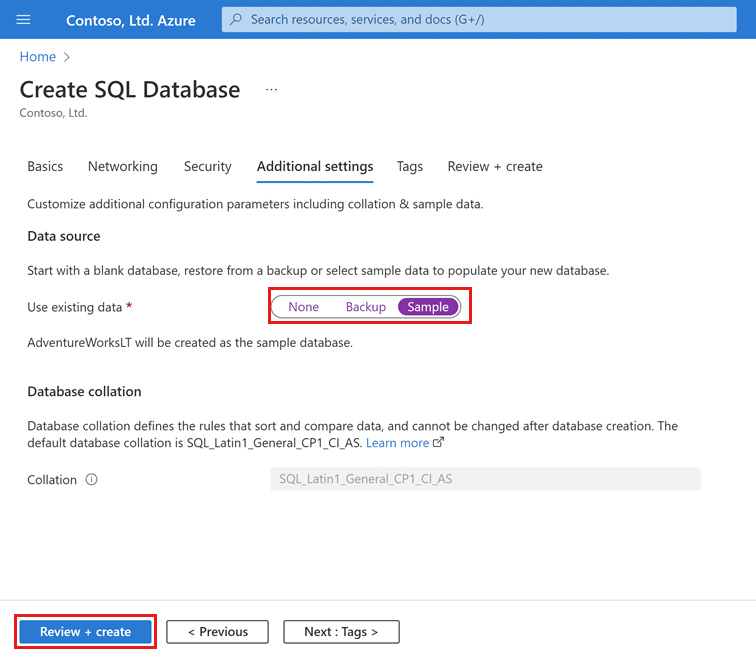Viewport: 756px width, 663px height.
Task: Open the Networking tab
Action: [123, 167]
